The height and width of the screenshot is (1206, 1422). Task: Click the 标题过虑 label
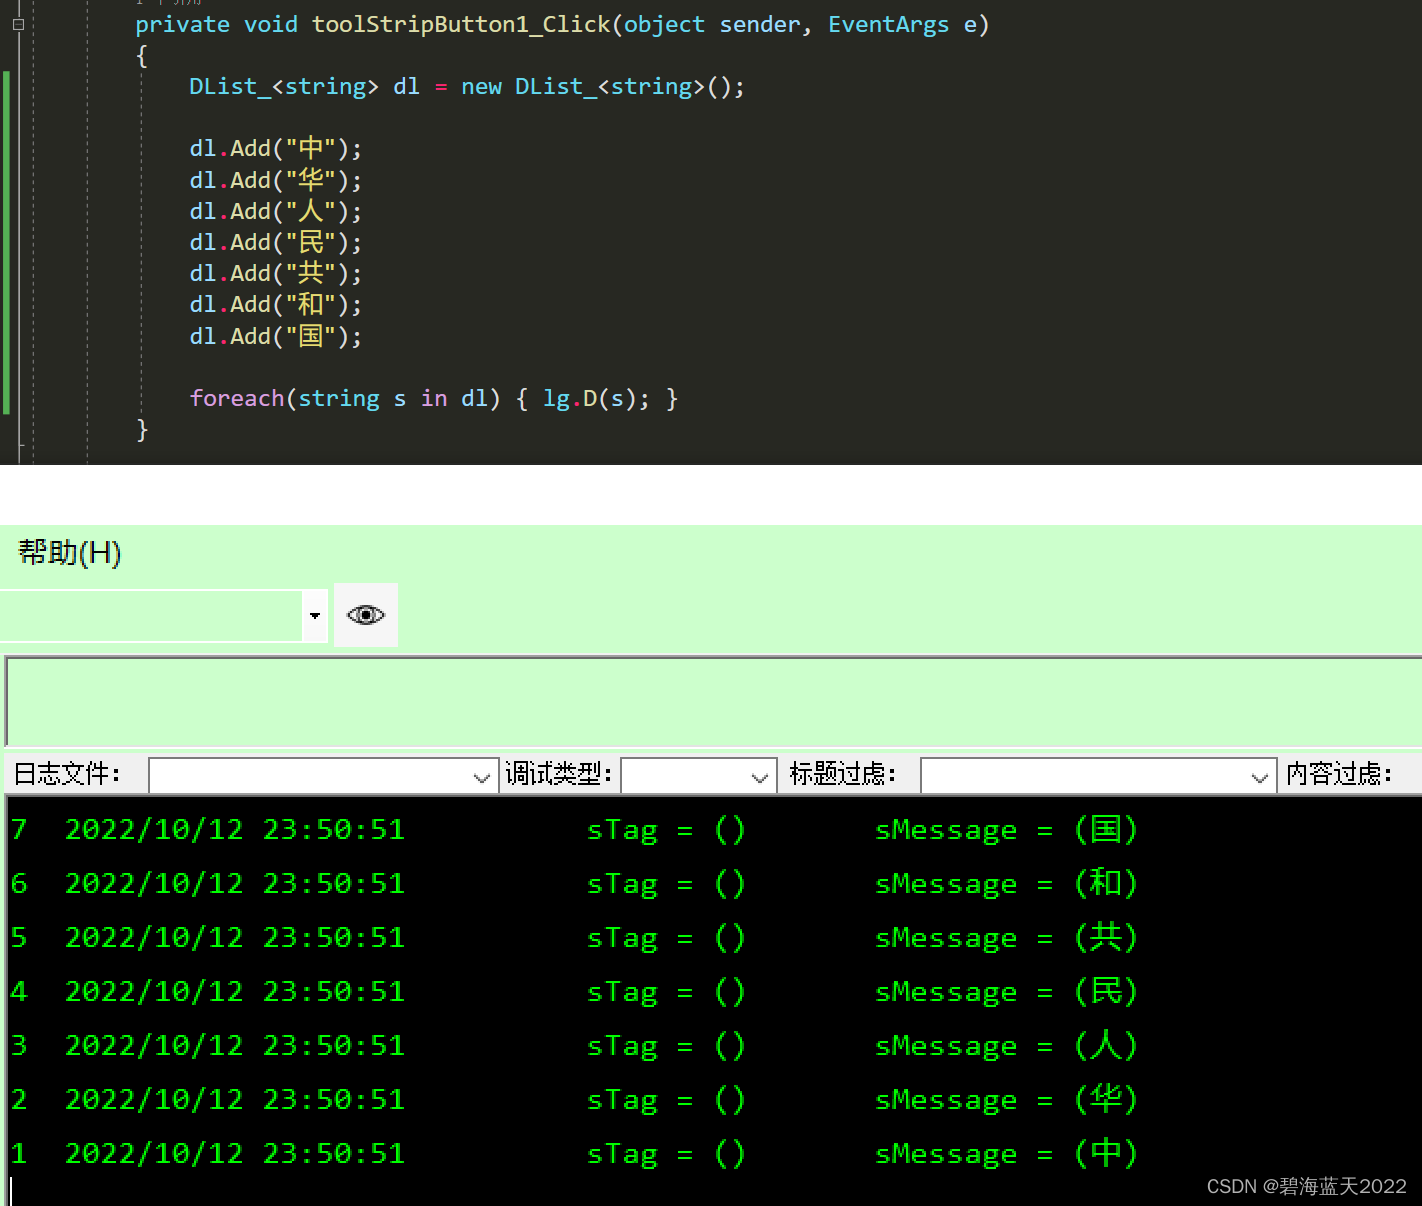click(843, 774)
